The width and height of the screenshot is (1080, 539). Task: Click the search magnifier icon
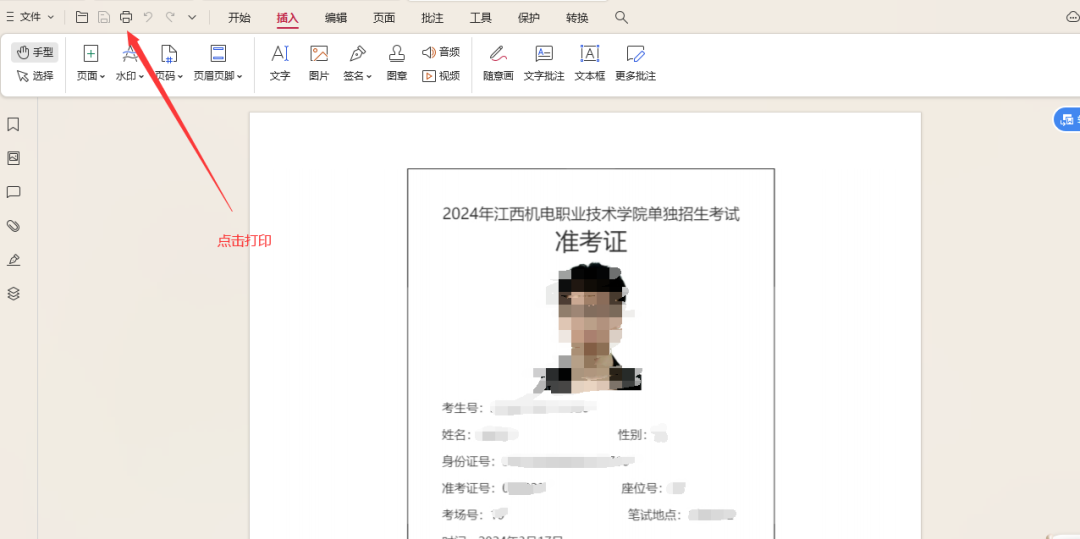pos(621,17)
